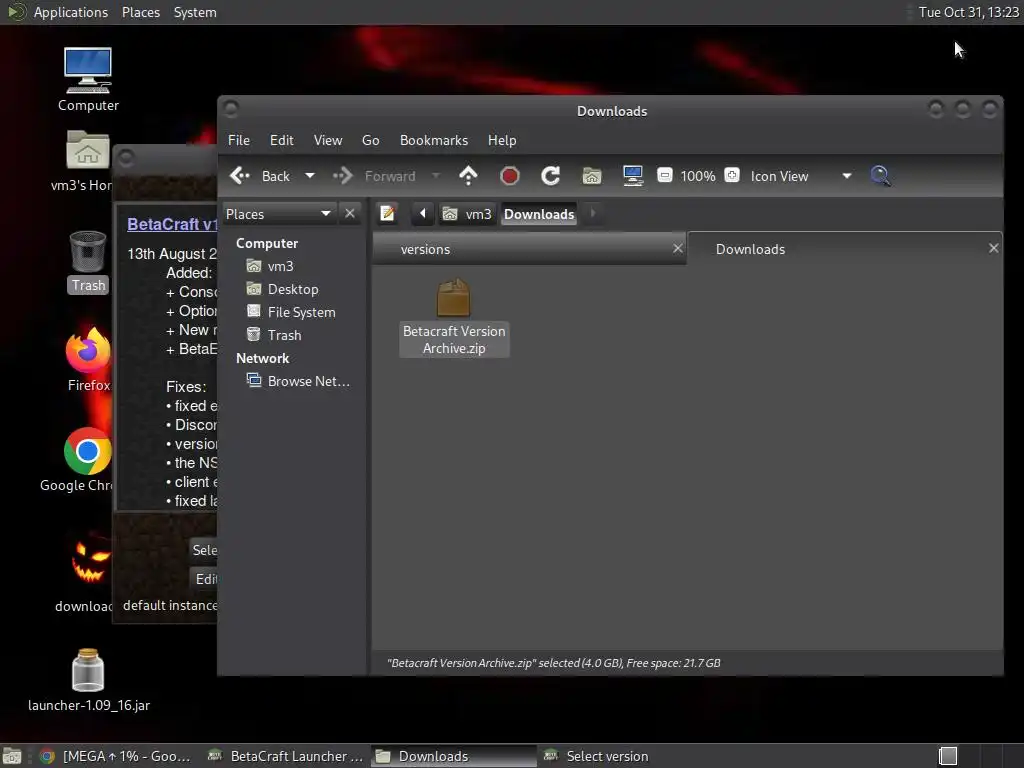The height and width of the screenshot is (768, 1024).
Task: Click the red Stop loading icon
Action: 509,176
